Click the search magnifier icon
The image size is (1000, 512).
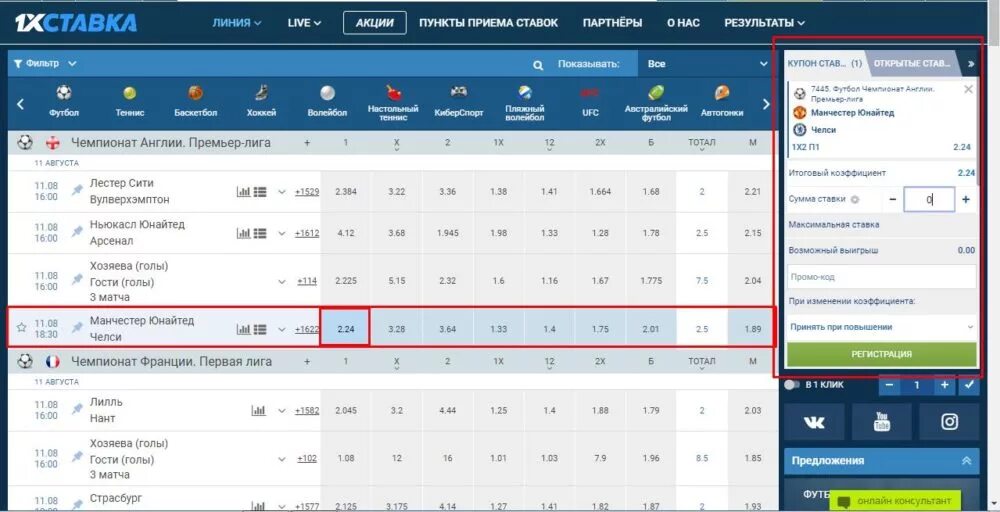pyautogui.click(x=538, y=64)
